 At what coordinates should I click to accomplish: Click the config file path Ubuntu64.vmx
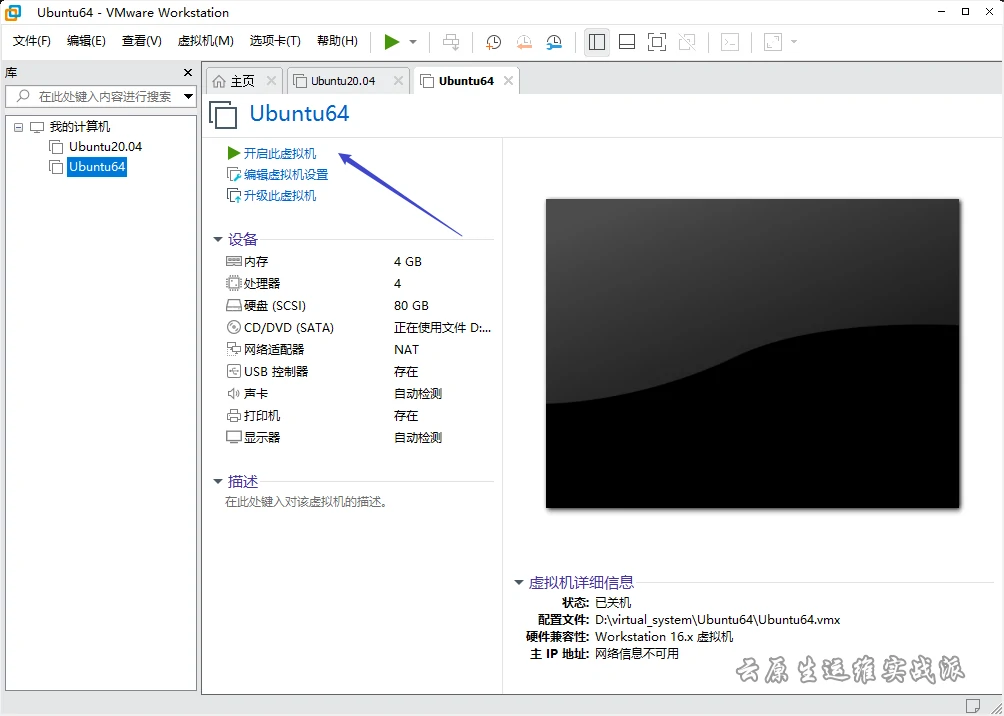[x=717, y=620]
